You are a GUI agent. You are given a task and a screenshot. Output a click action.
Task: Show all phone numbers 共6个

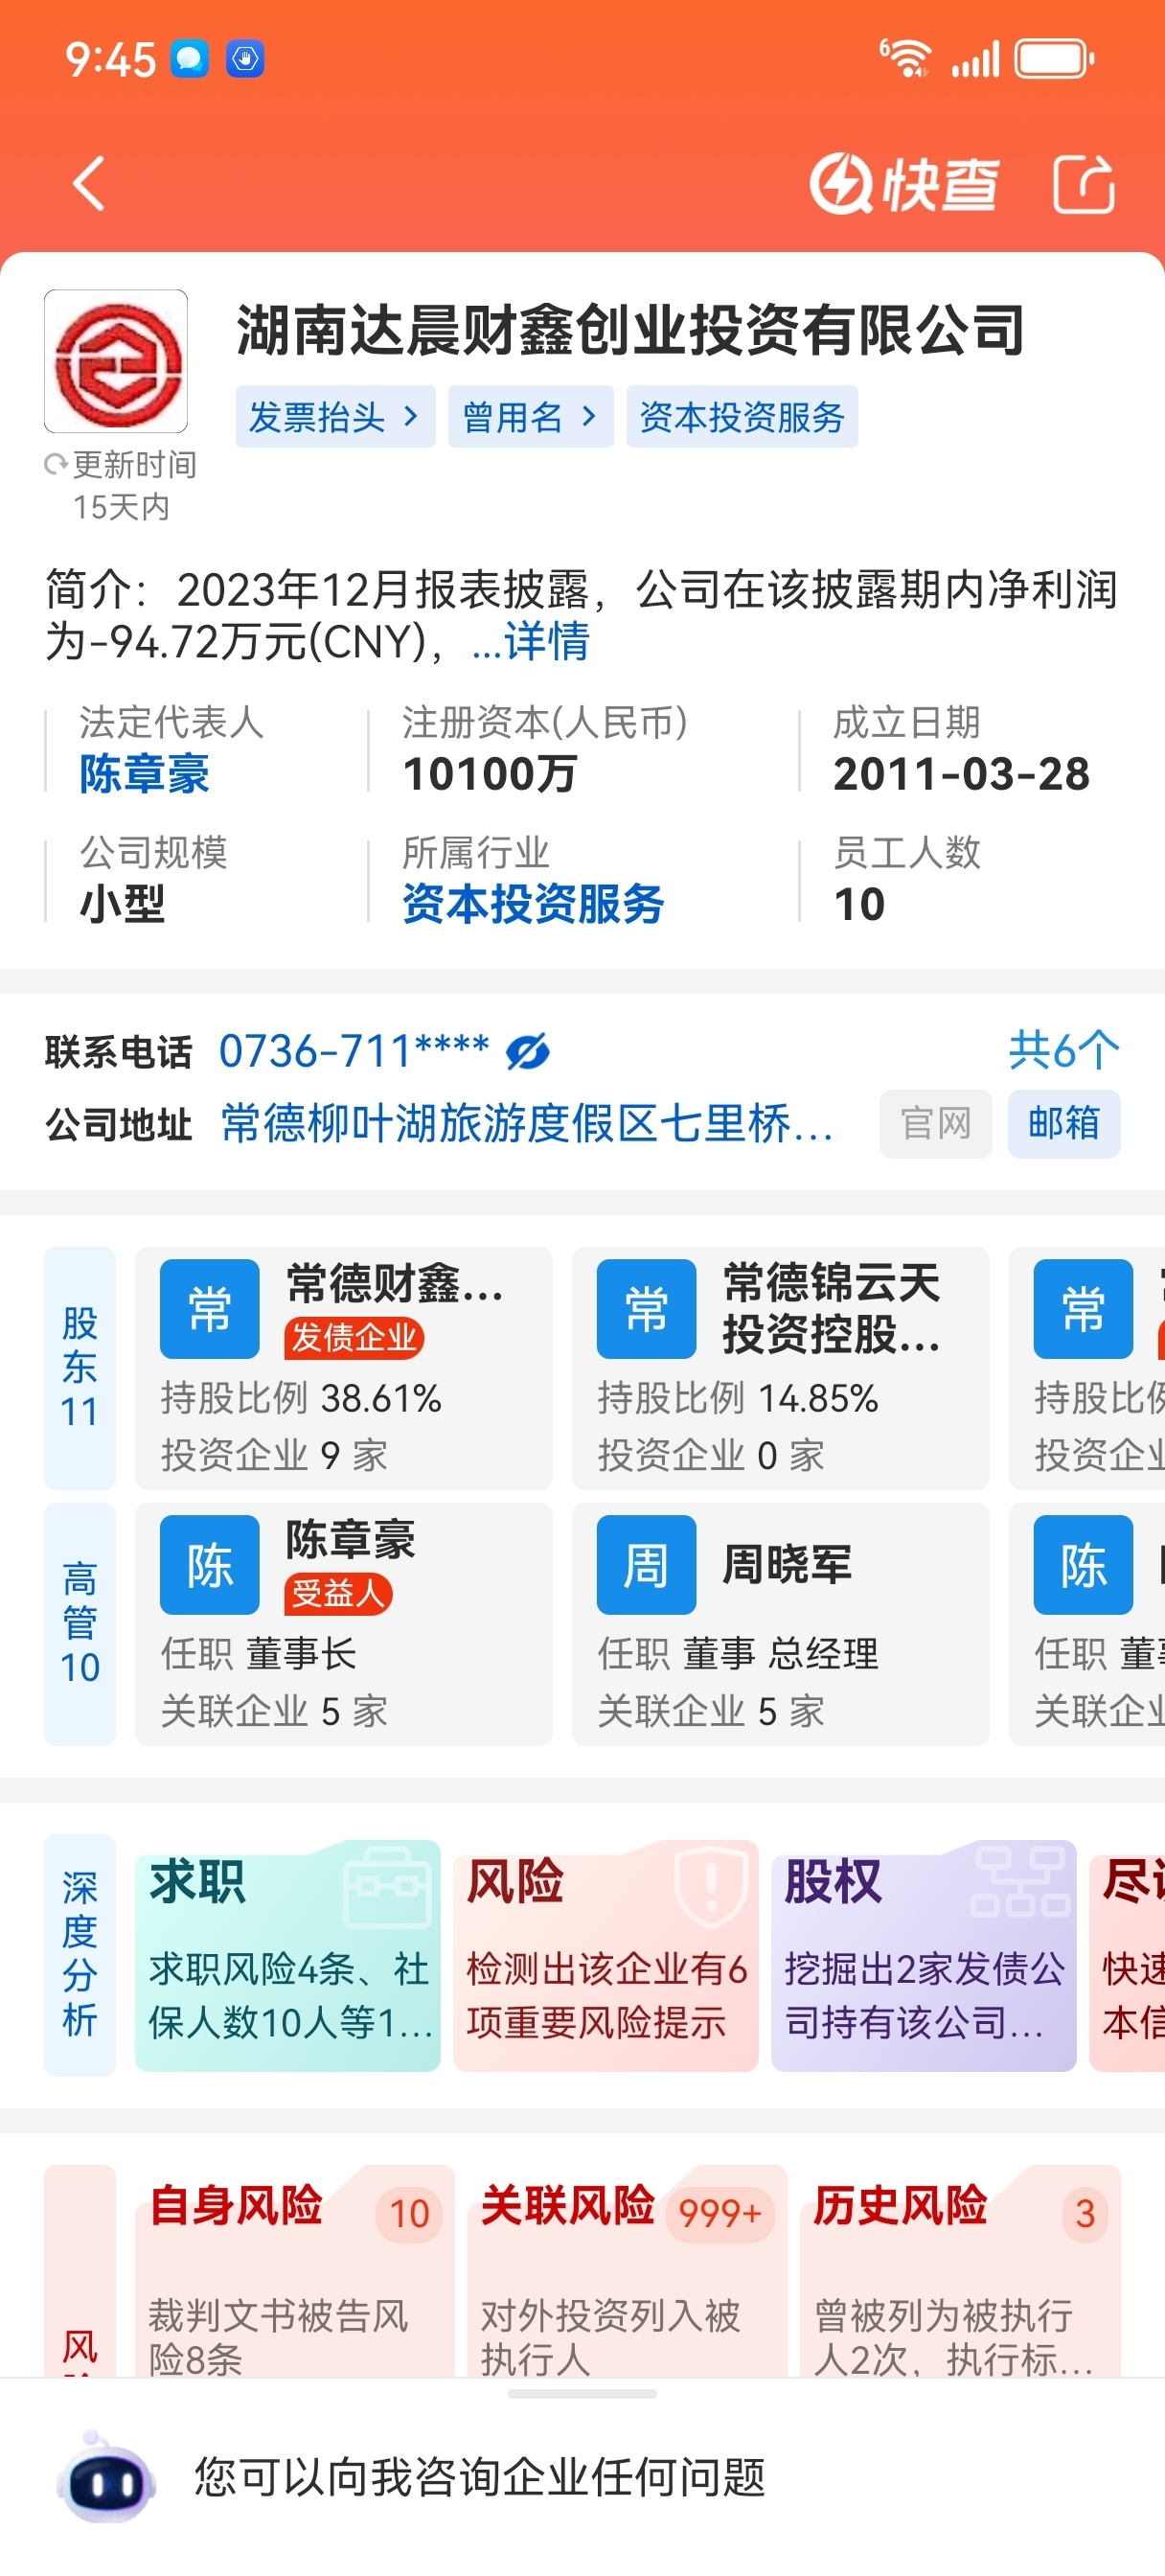pyautogui.click(x=1064, y=1051)
